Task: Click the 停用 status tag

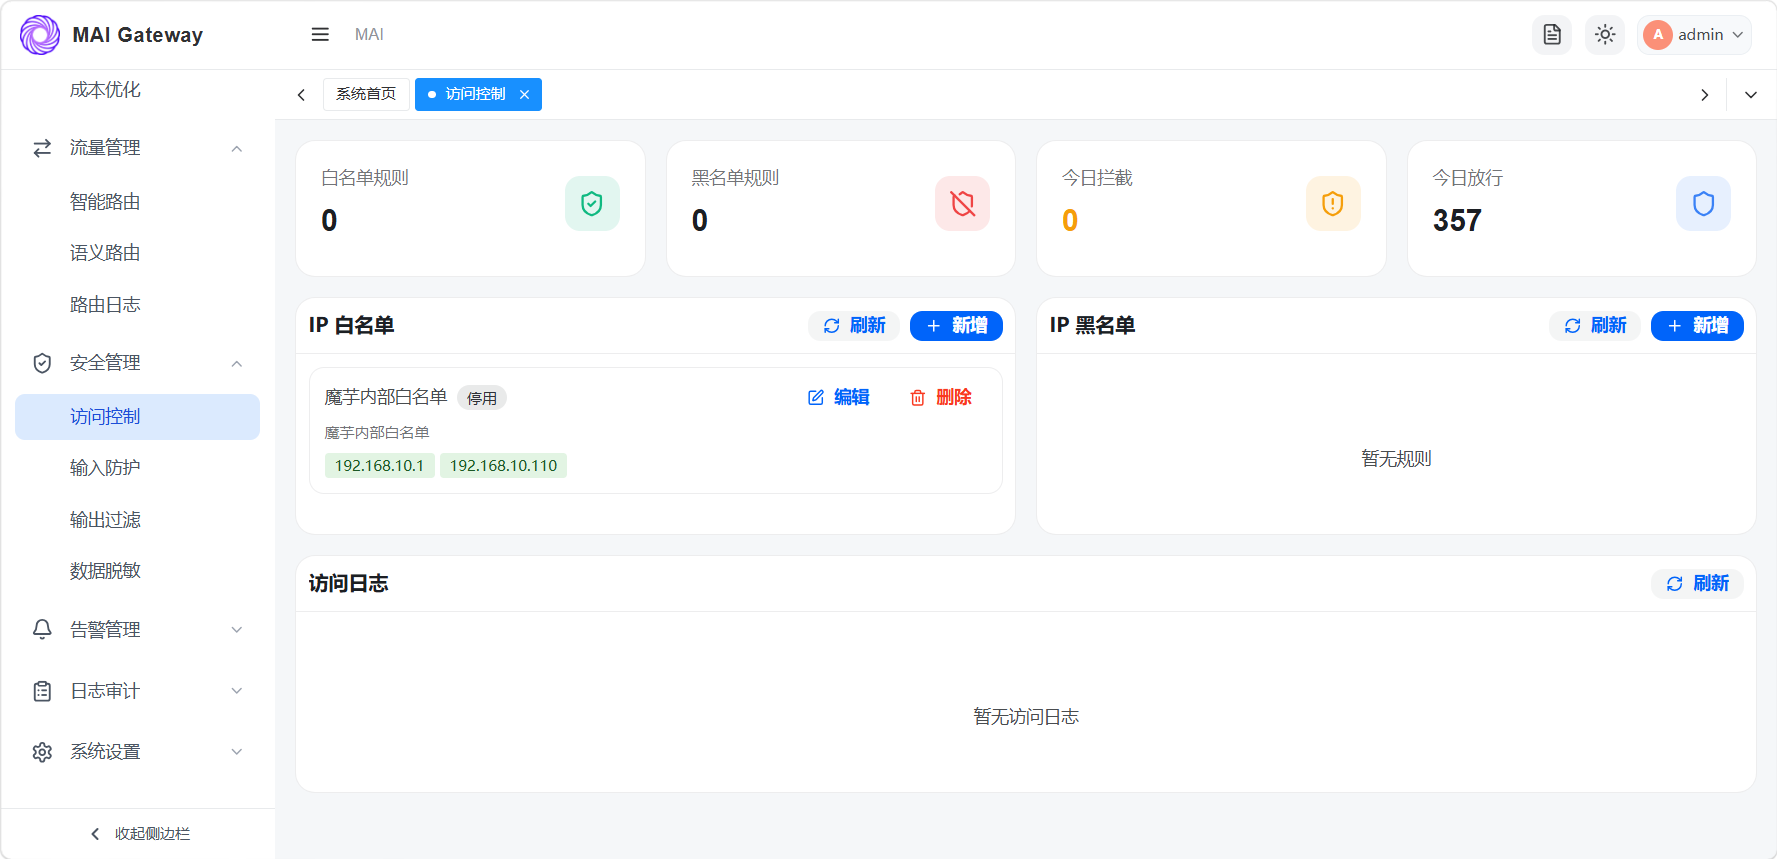Action: point(482,398)
